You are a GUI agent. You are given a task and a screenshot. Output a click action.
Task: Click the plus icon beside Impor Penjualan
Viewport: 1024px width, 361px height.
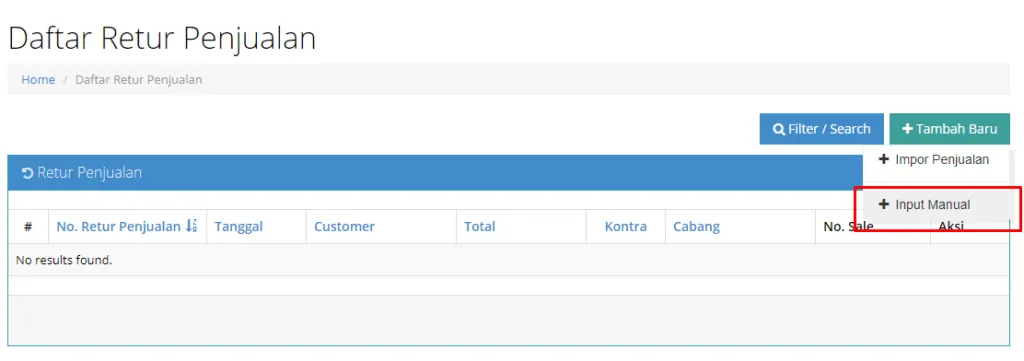click(x=884, y=159)
